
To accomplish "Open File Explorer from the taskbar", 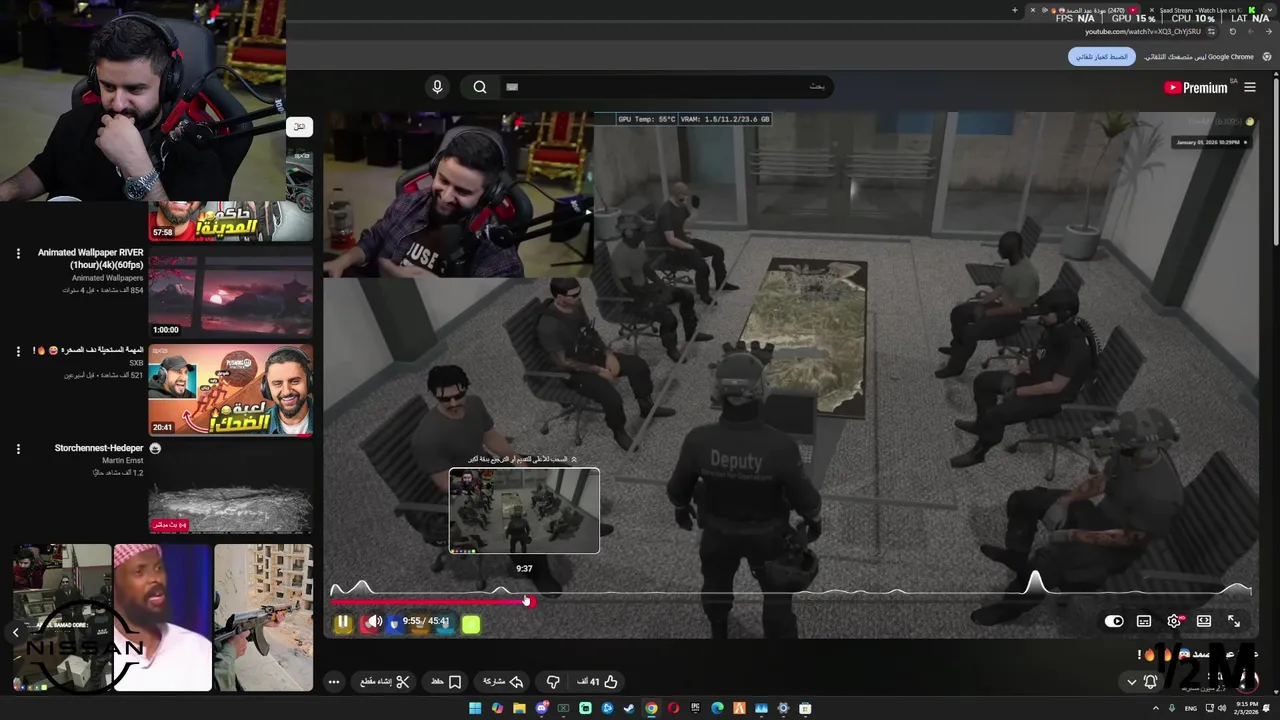I will pos(519,708).
